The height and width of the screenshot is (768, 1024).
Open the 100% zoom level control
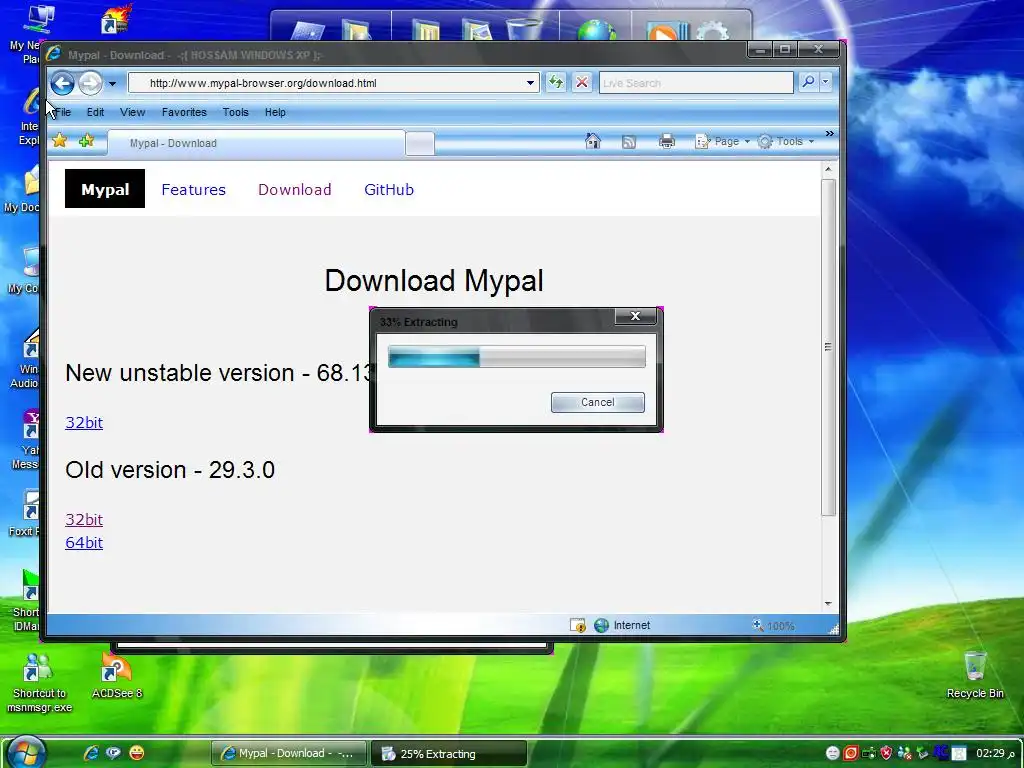tap(773, 626)
